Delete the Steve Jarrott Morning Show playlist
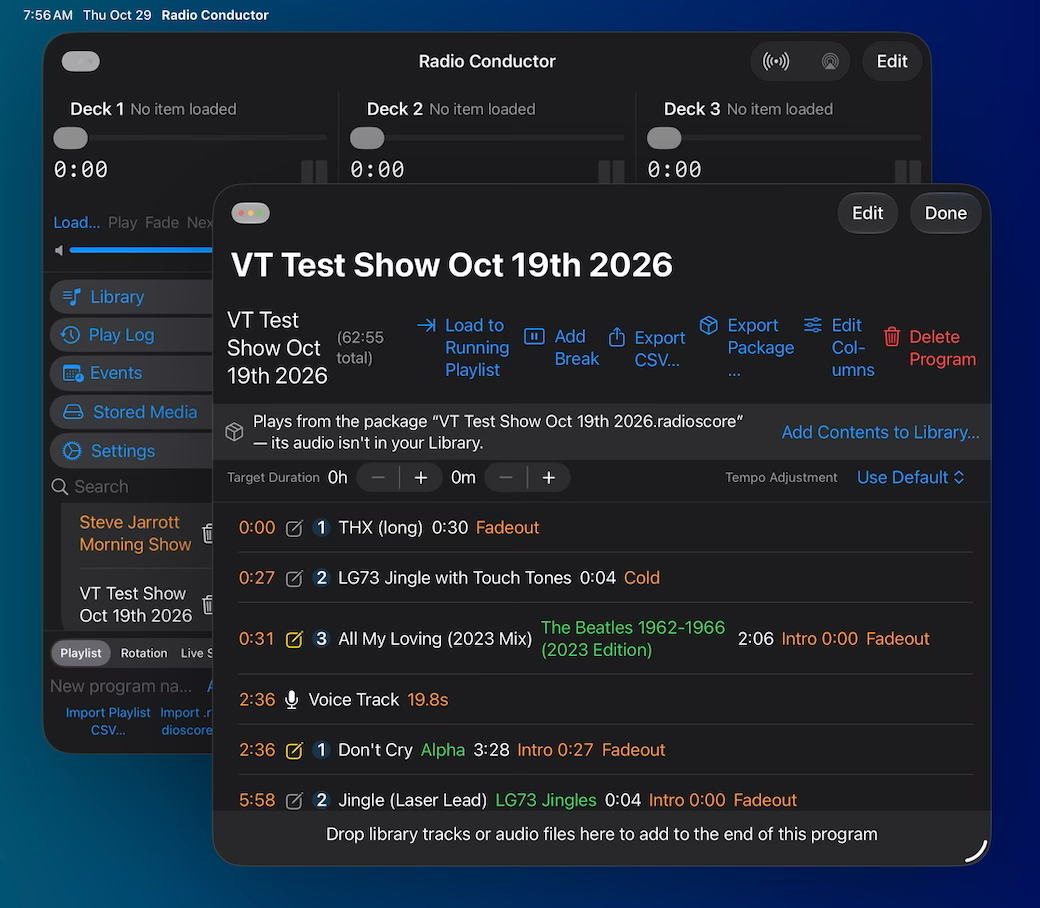Screen dimensions: 1040x908 (208, 533)
